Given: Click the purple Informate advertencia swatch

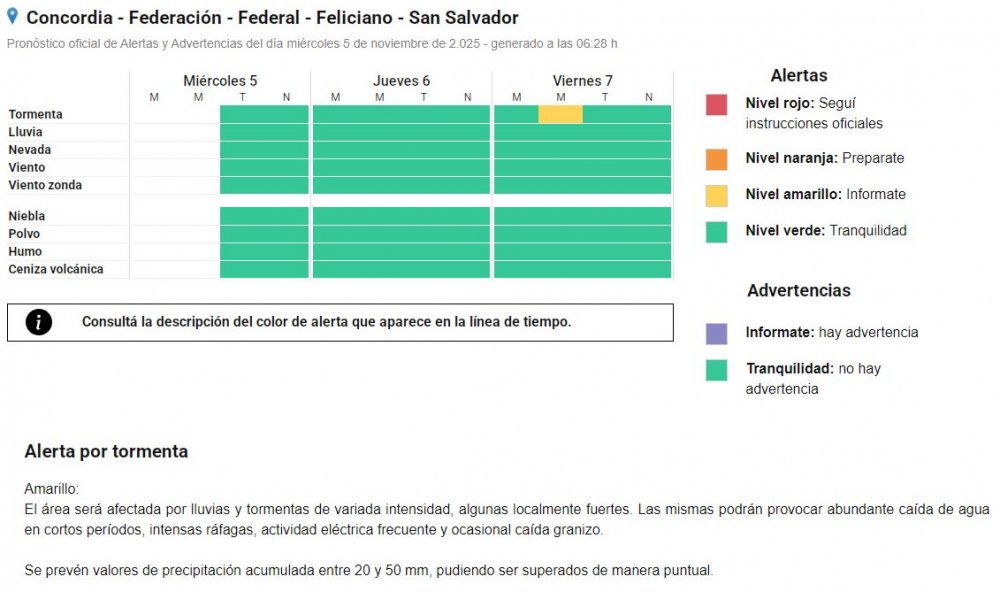Looking at the screenshot, I should pos(716,333).
